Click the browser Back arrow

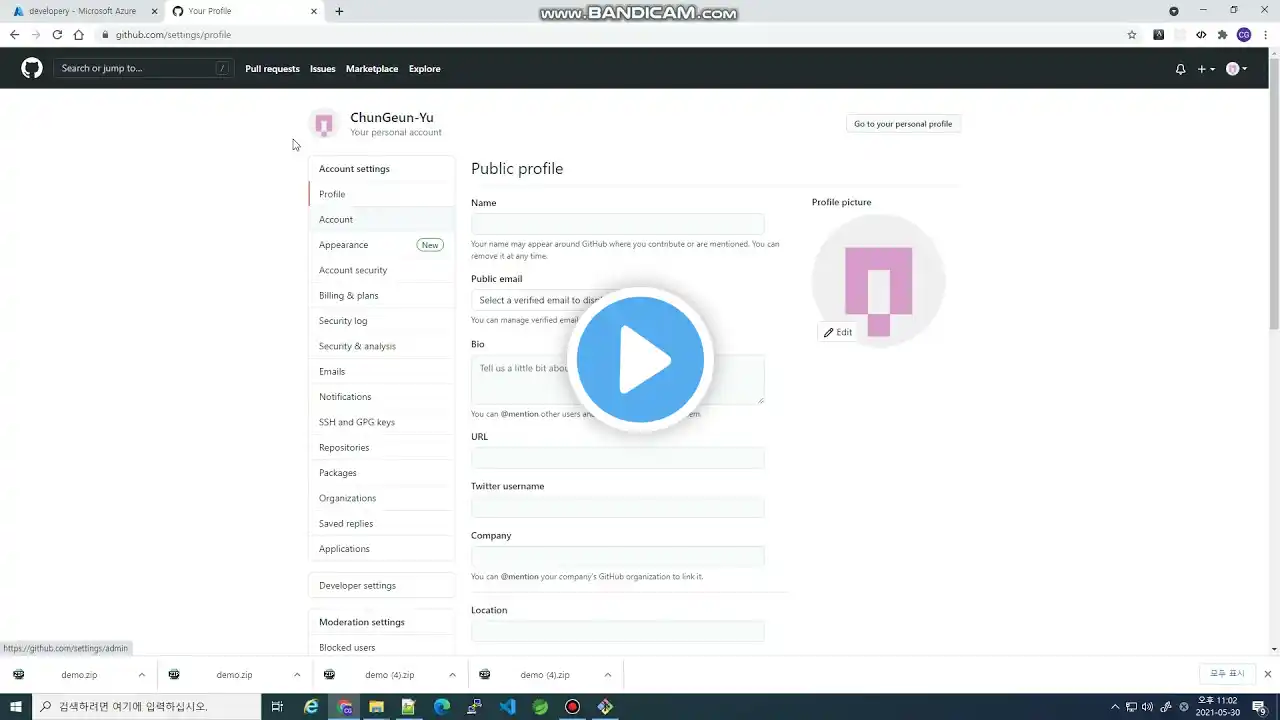[14, 34]
